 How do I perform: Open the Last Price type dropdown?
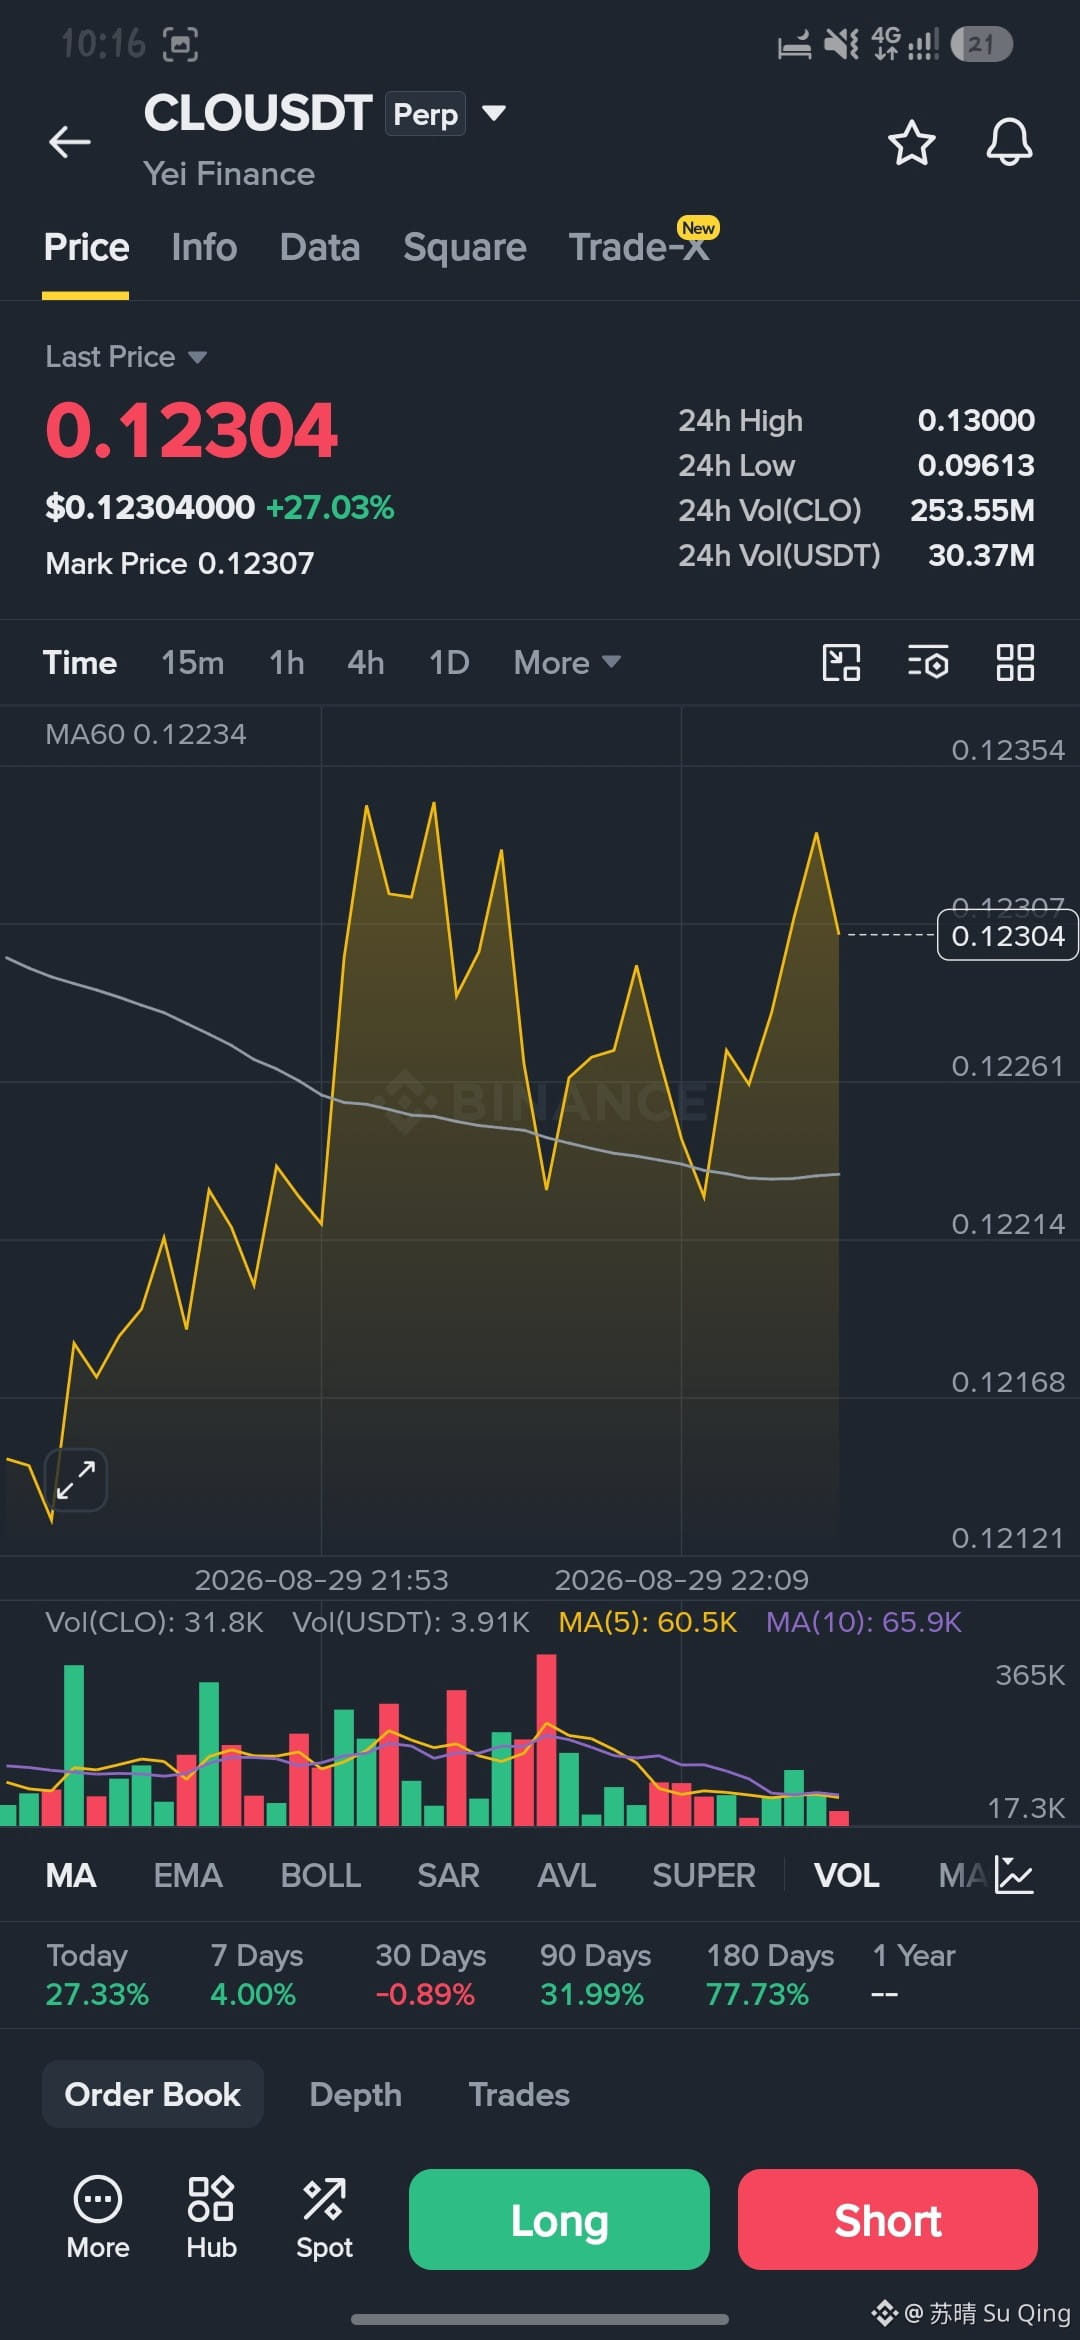126,357
